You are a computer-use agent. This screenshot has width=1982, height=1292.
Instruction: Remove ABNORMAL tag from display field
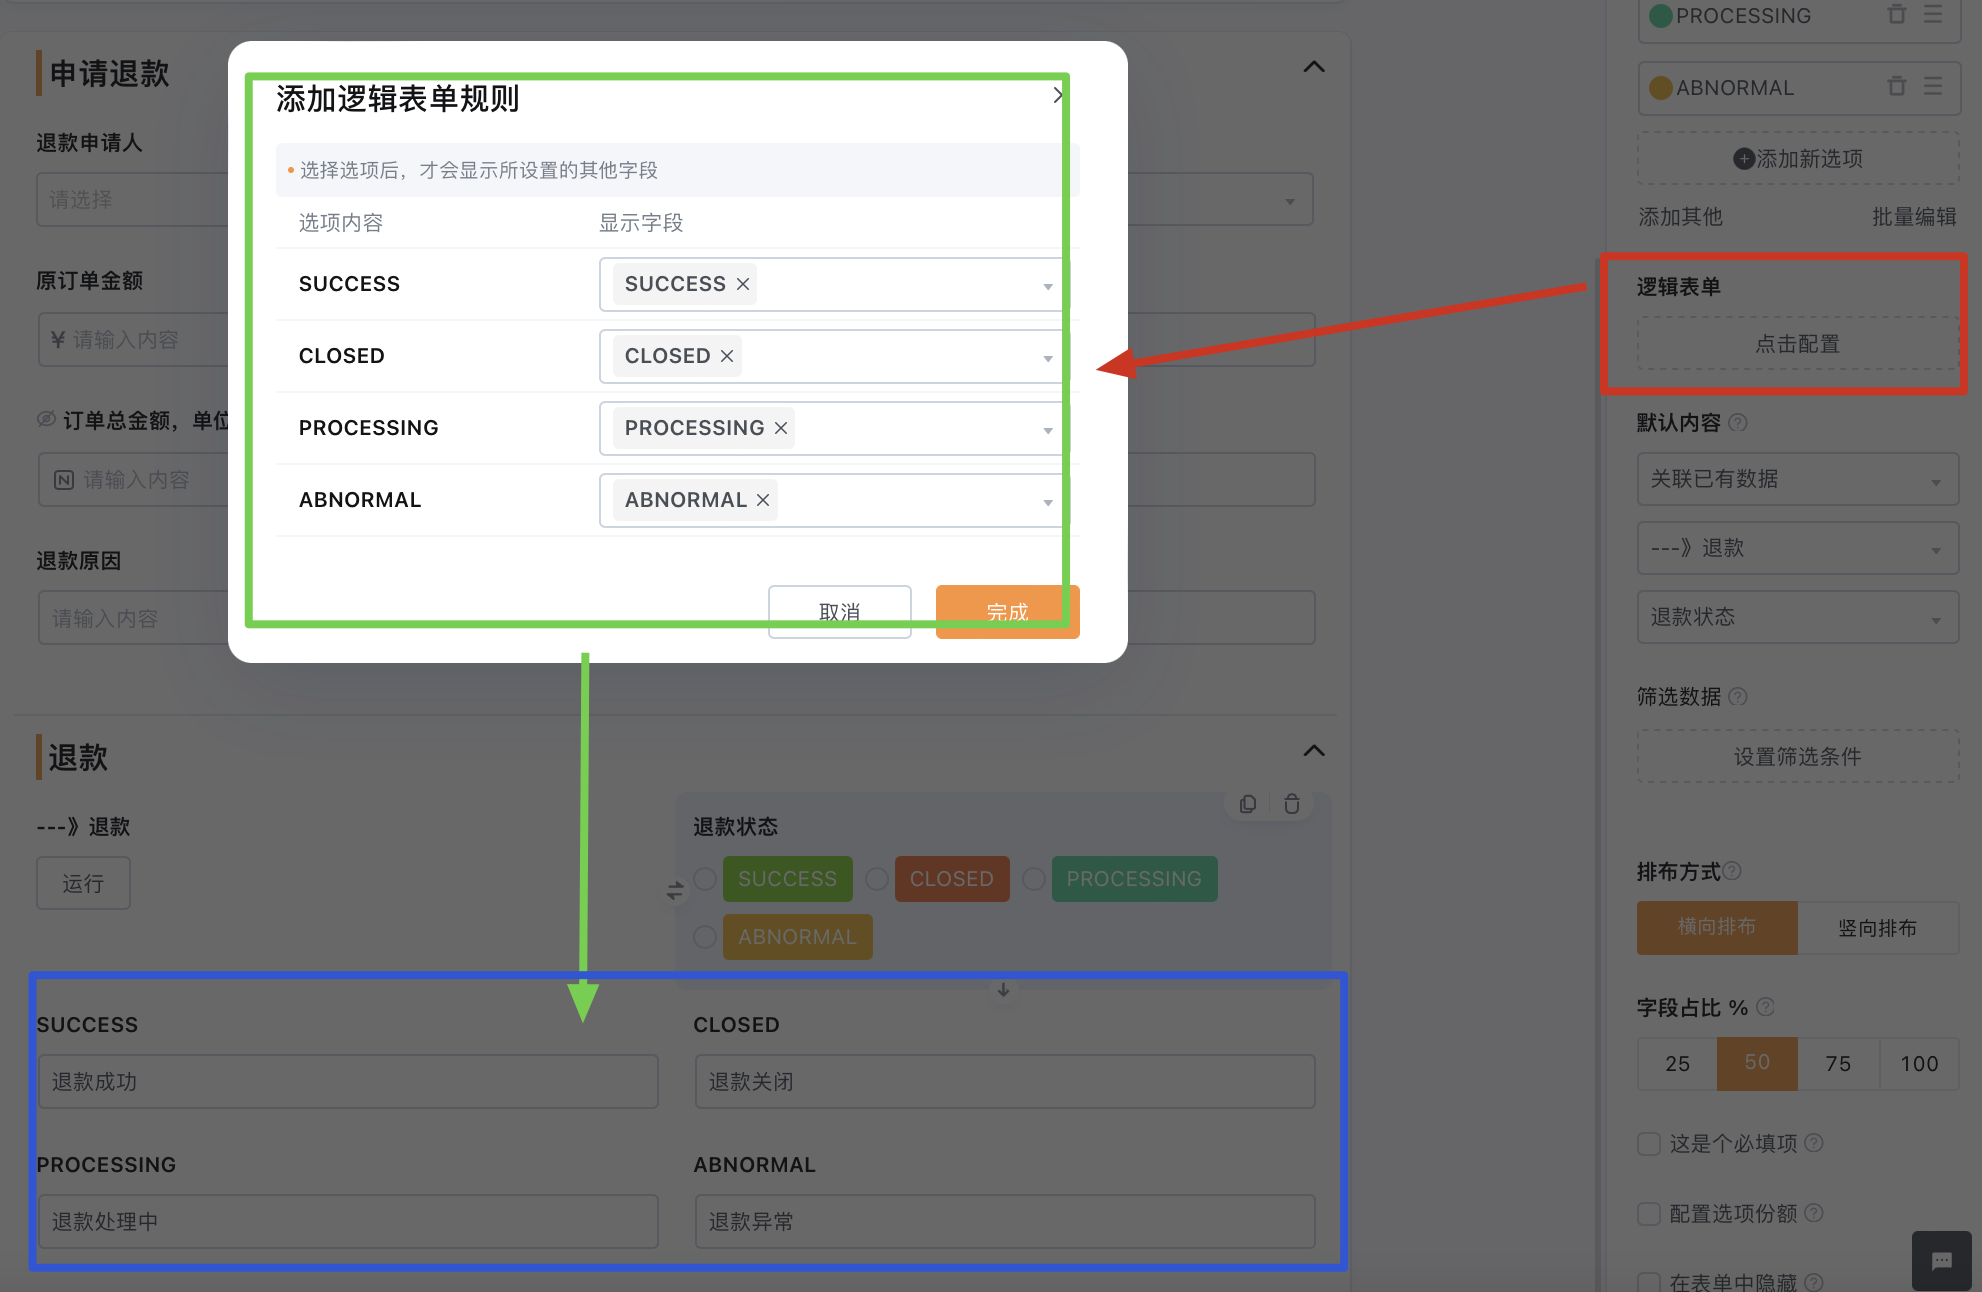(763, 500)
